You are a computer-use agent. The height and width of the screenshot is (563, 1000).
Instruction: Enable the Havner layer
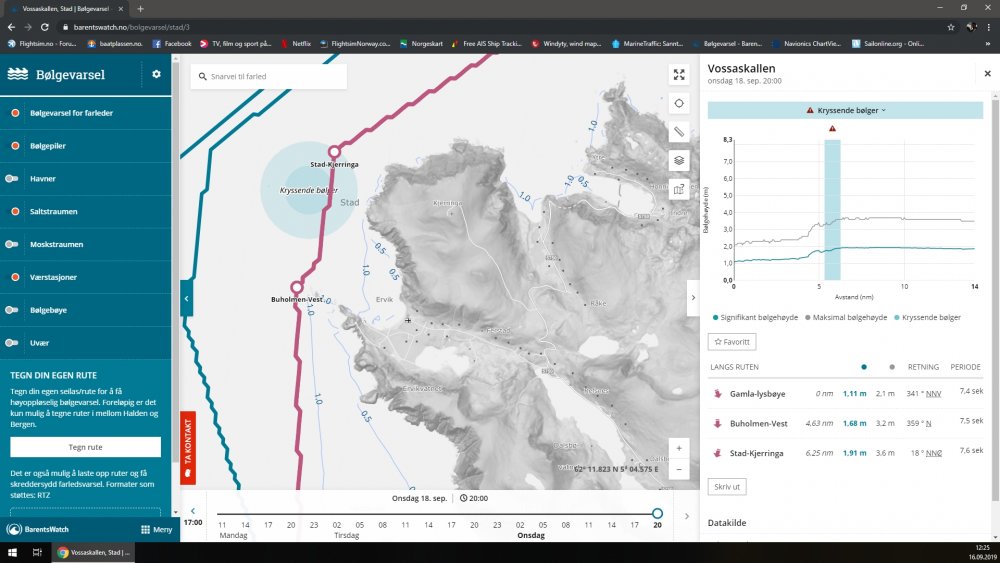[x=12, y=179]
